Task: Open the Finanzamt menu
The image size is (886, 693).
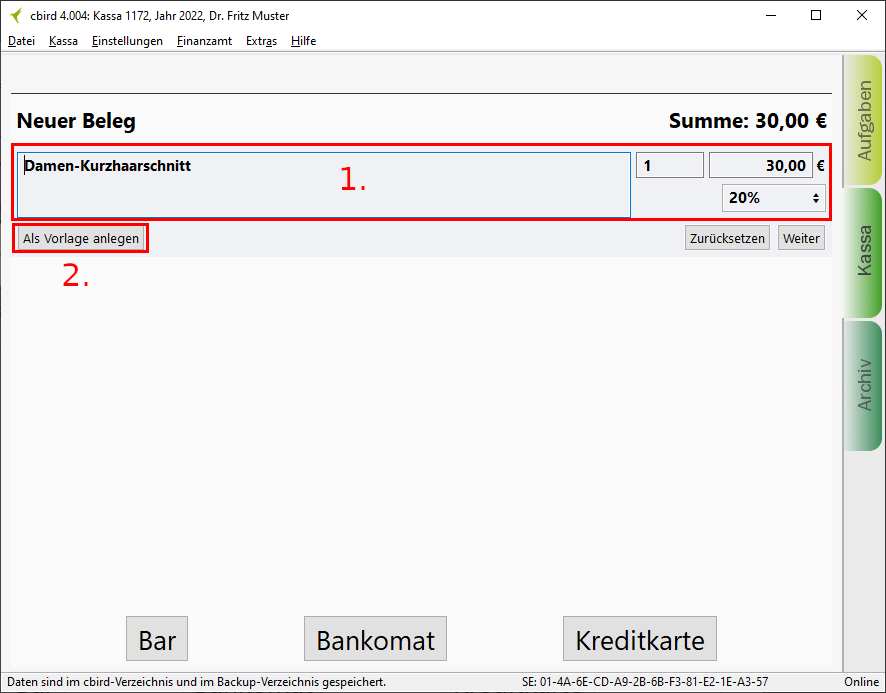Action: [204, 41]
